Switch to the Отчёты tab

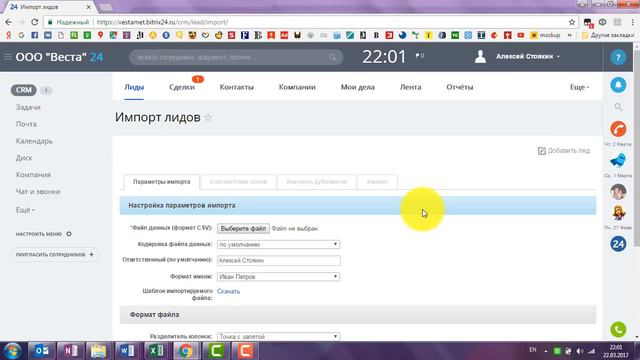coord(460,87)
